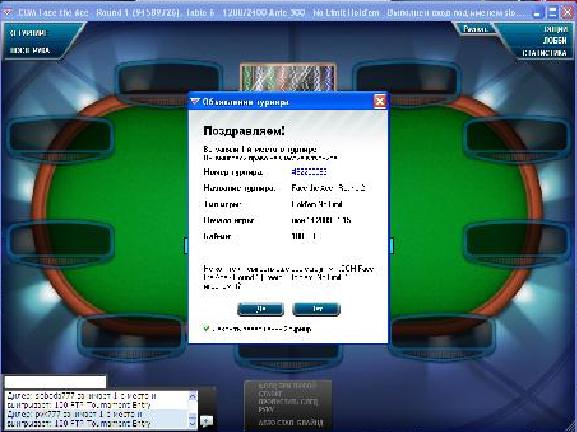Click the Full Tilt logo icon in dialog title

point(195,102)
